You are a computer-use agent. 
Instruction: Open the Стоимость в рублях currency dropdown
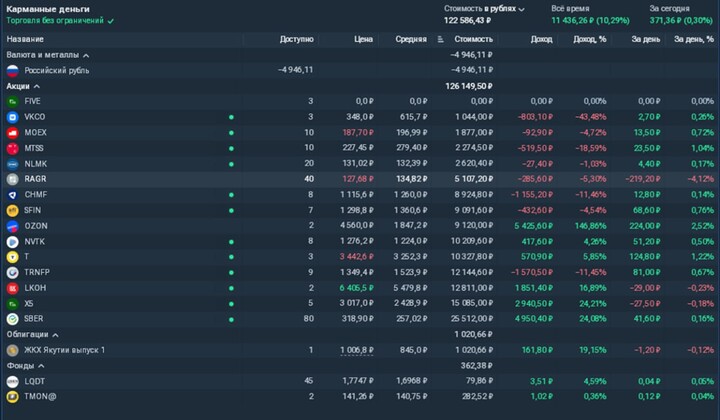484,9
